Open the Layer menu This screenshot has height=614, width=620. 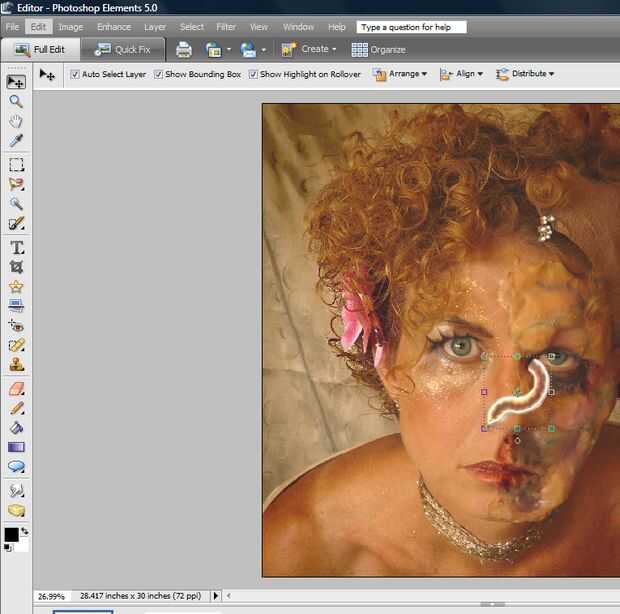coord(155,27)
